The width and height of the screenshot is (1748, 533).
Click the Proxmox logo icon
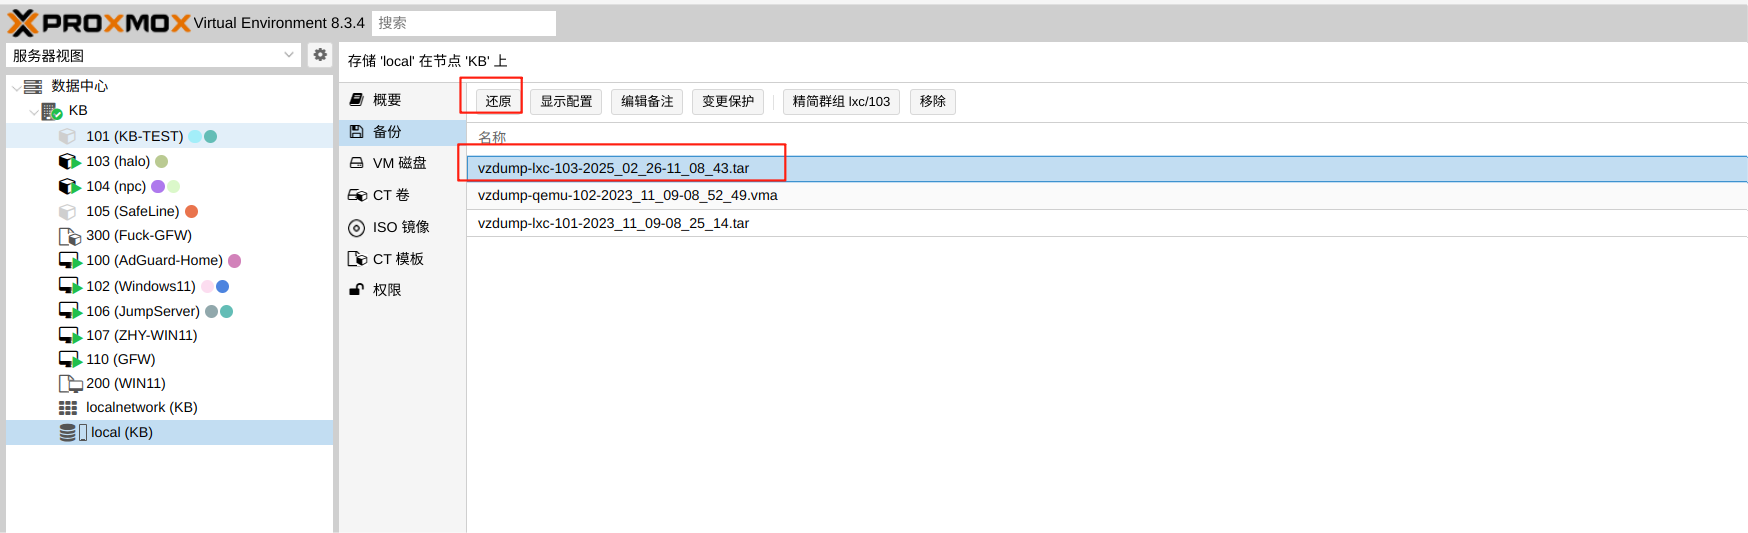pyautogui.click(x=22, y=23)
